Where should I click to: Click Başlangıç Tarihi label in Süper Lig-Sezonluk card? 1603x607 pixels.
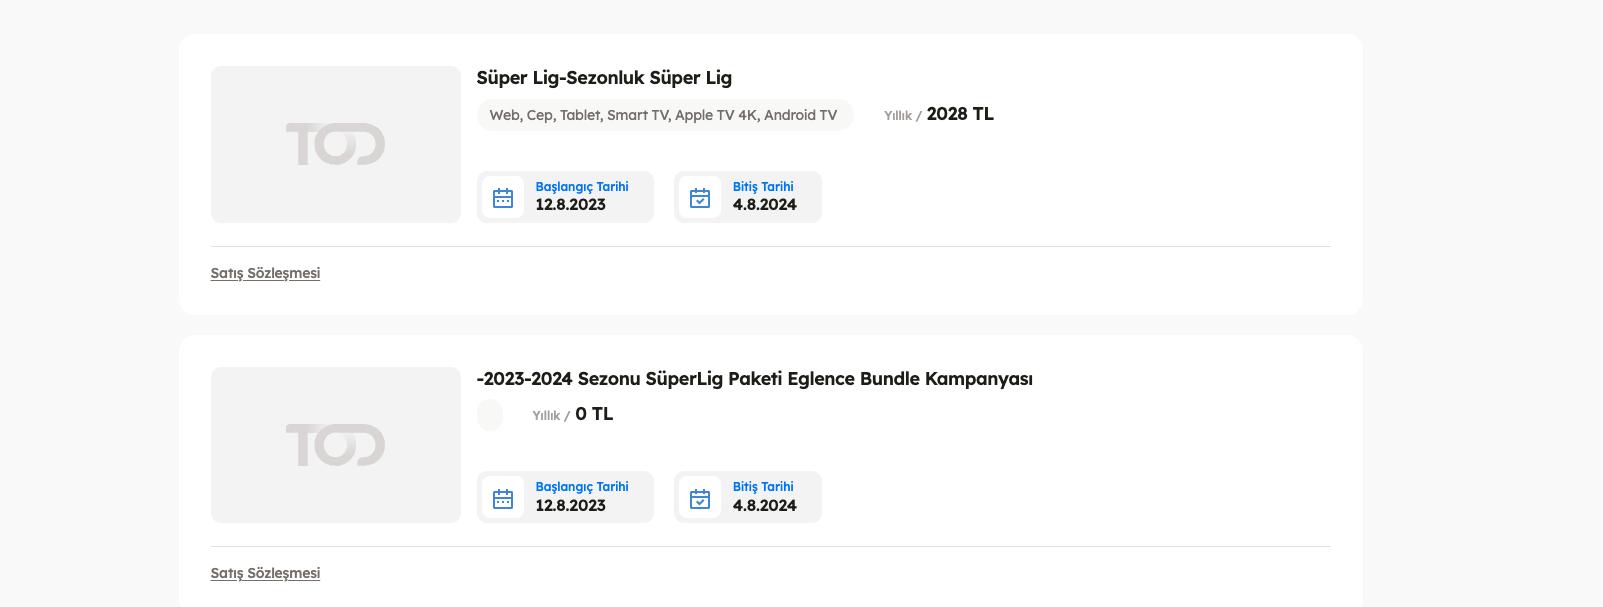[x=582, y=187]
